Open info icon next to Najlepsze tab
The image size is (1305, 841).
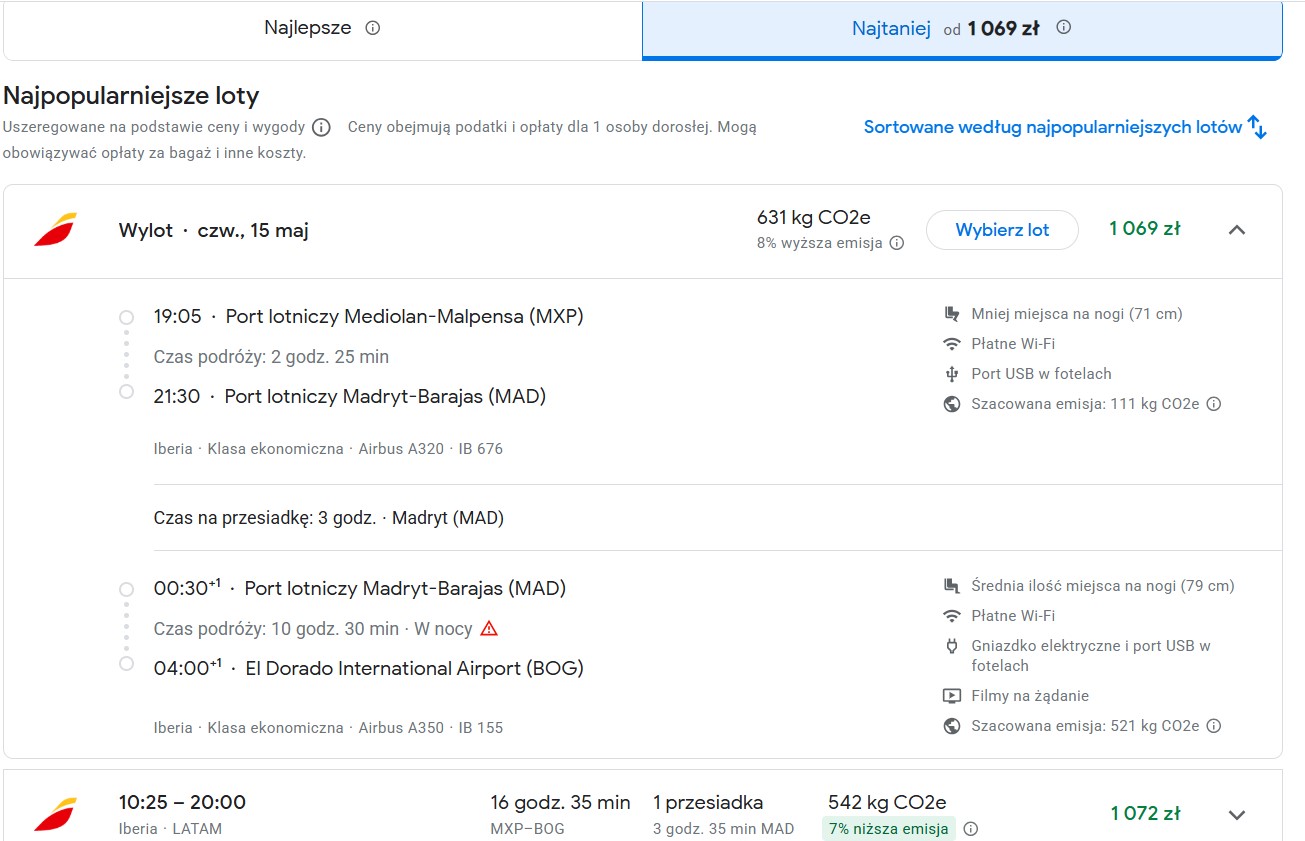[x=373, y=28]
